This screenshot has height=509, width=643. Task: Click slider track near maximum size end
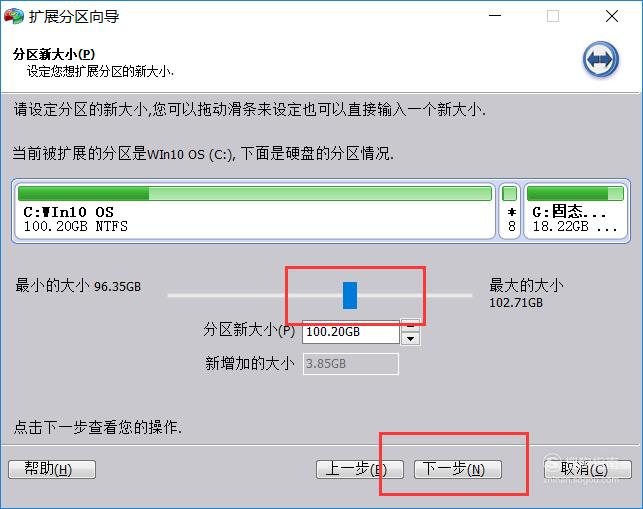click(x=459, y=295)
